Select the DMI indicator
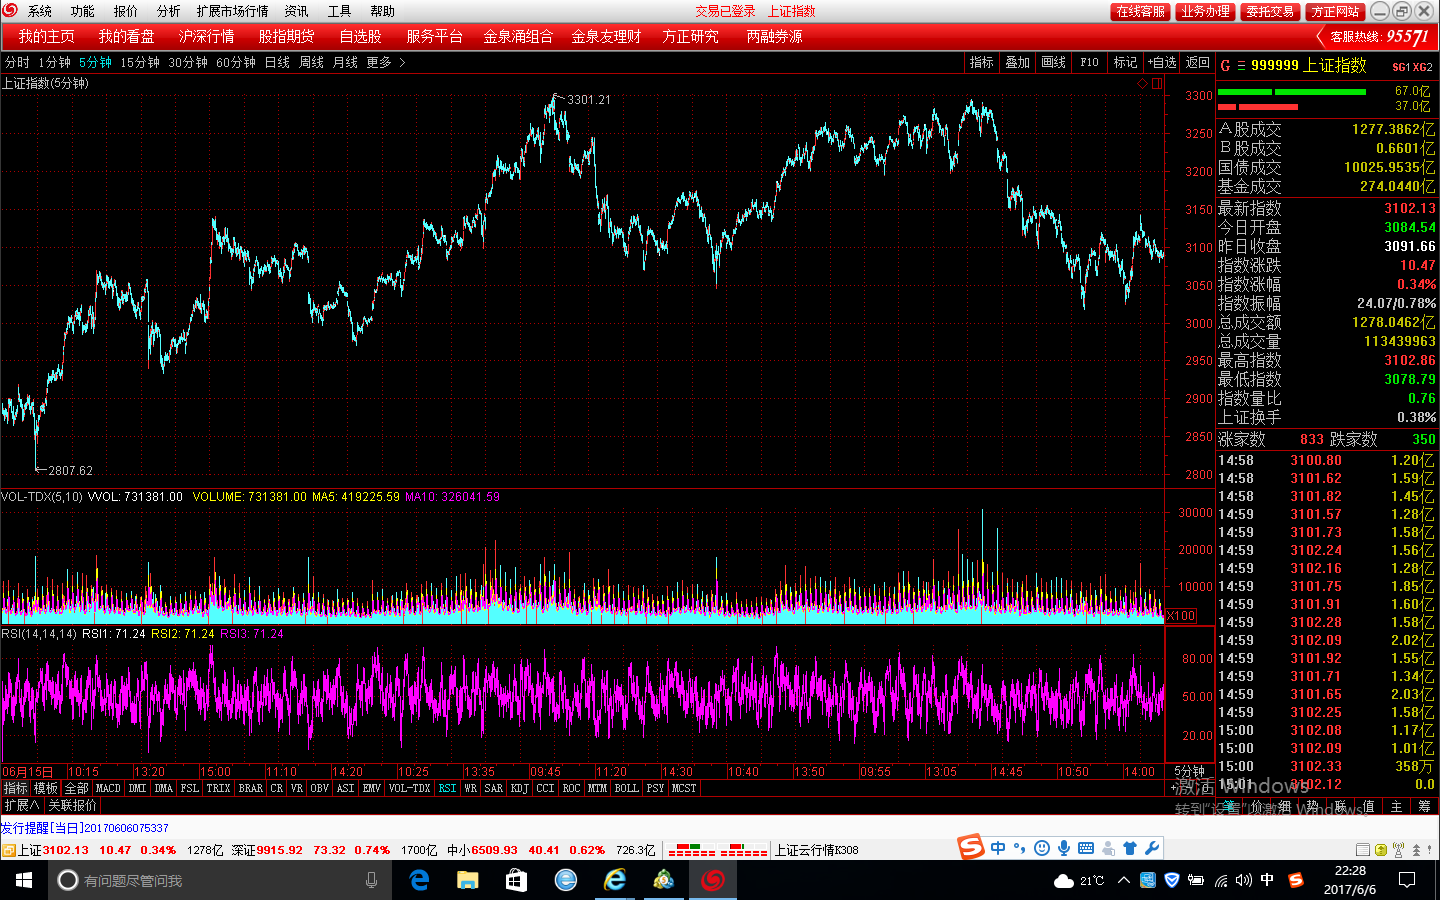The width and height of the screenshot is (1440, 900). [137, 788]
